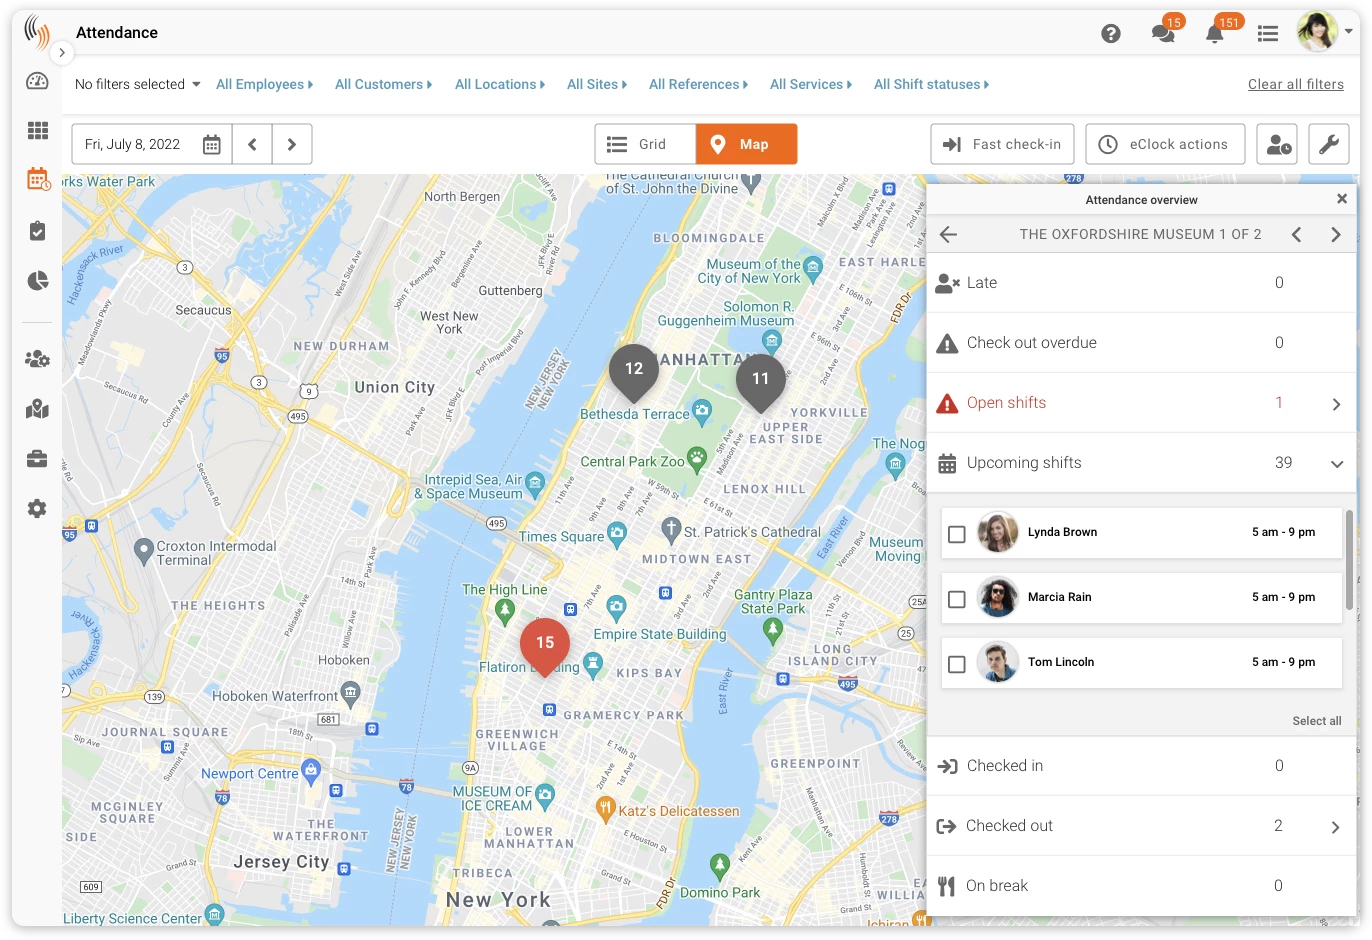Open the pie chart reports sidebar icon
This screenshot has width=1372, height=940.
[x=38, y=281]
